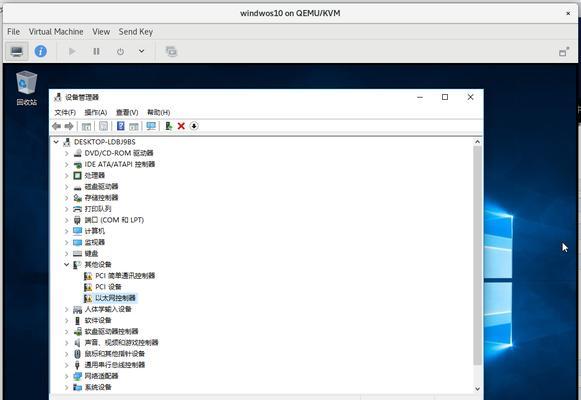Switch to fullscreen using top-right toolbar icon
The image size is (581, 400).
(564, 51)
